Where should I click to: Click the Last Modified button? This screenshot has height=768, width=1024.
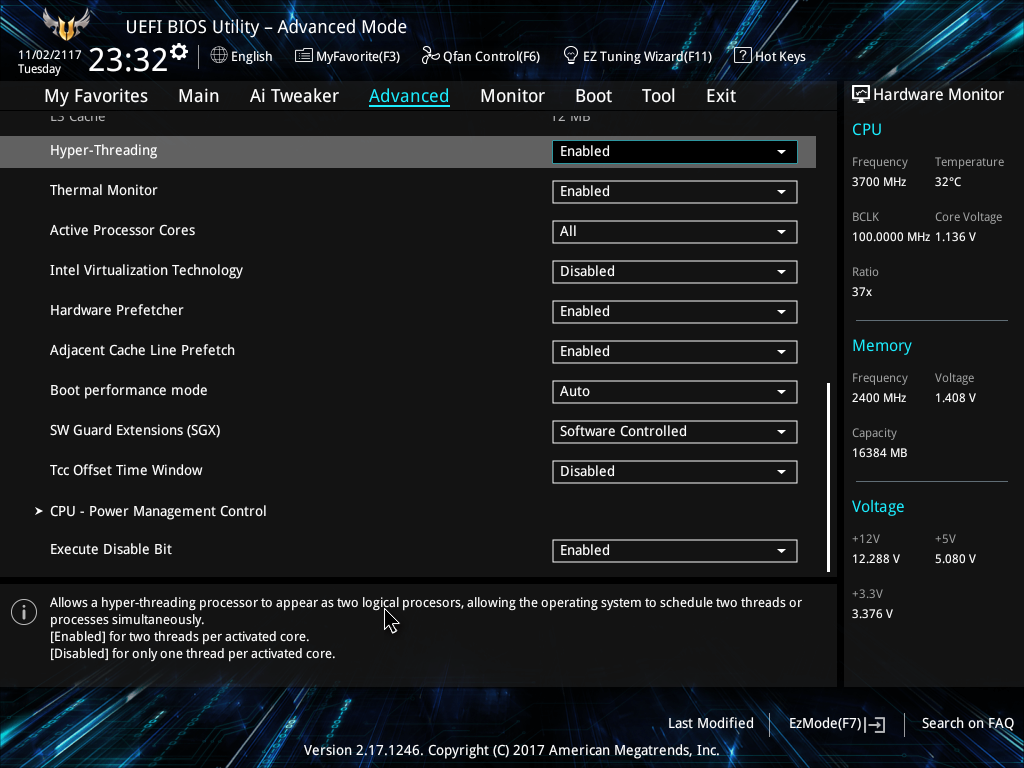(711, 724)
